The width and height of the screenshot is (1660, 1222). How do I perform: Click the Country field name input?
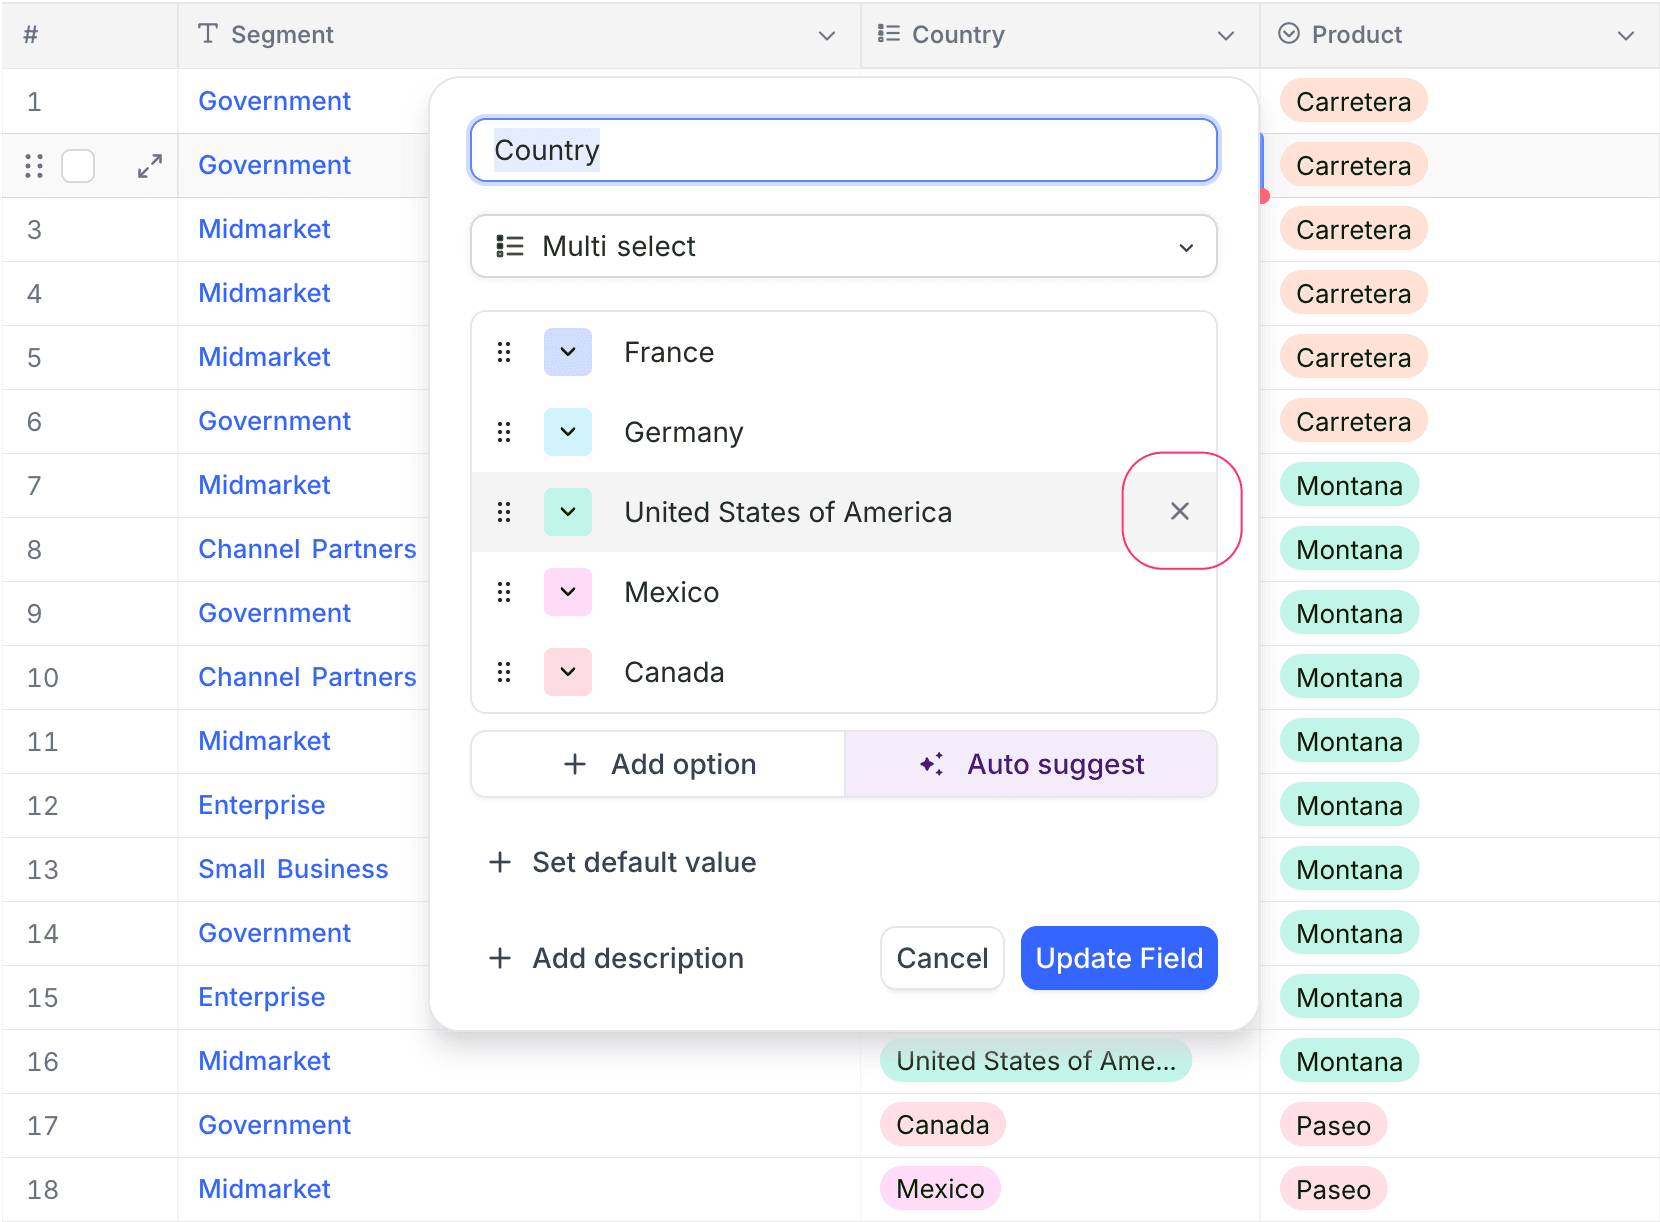[x=843, y=150]
